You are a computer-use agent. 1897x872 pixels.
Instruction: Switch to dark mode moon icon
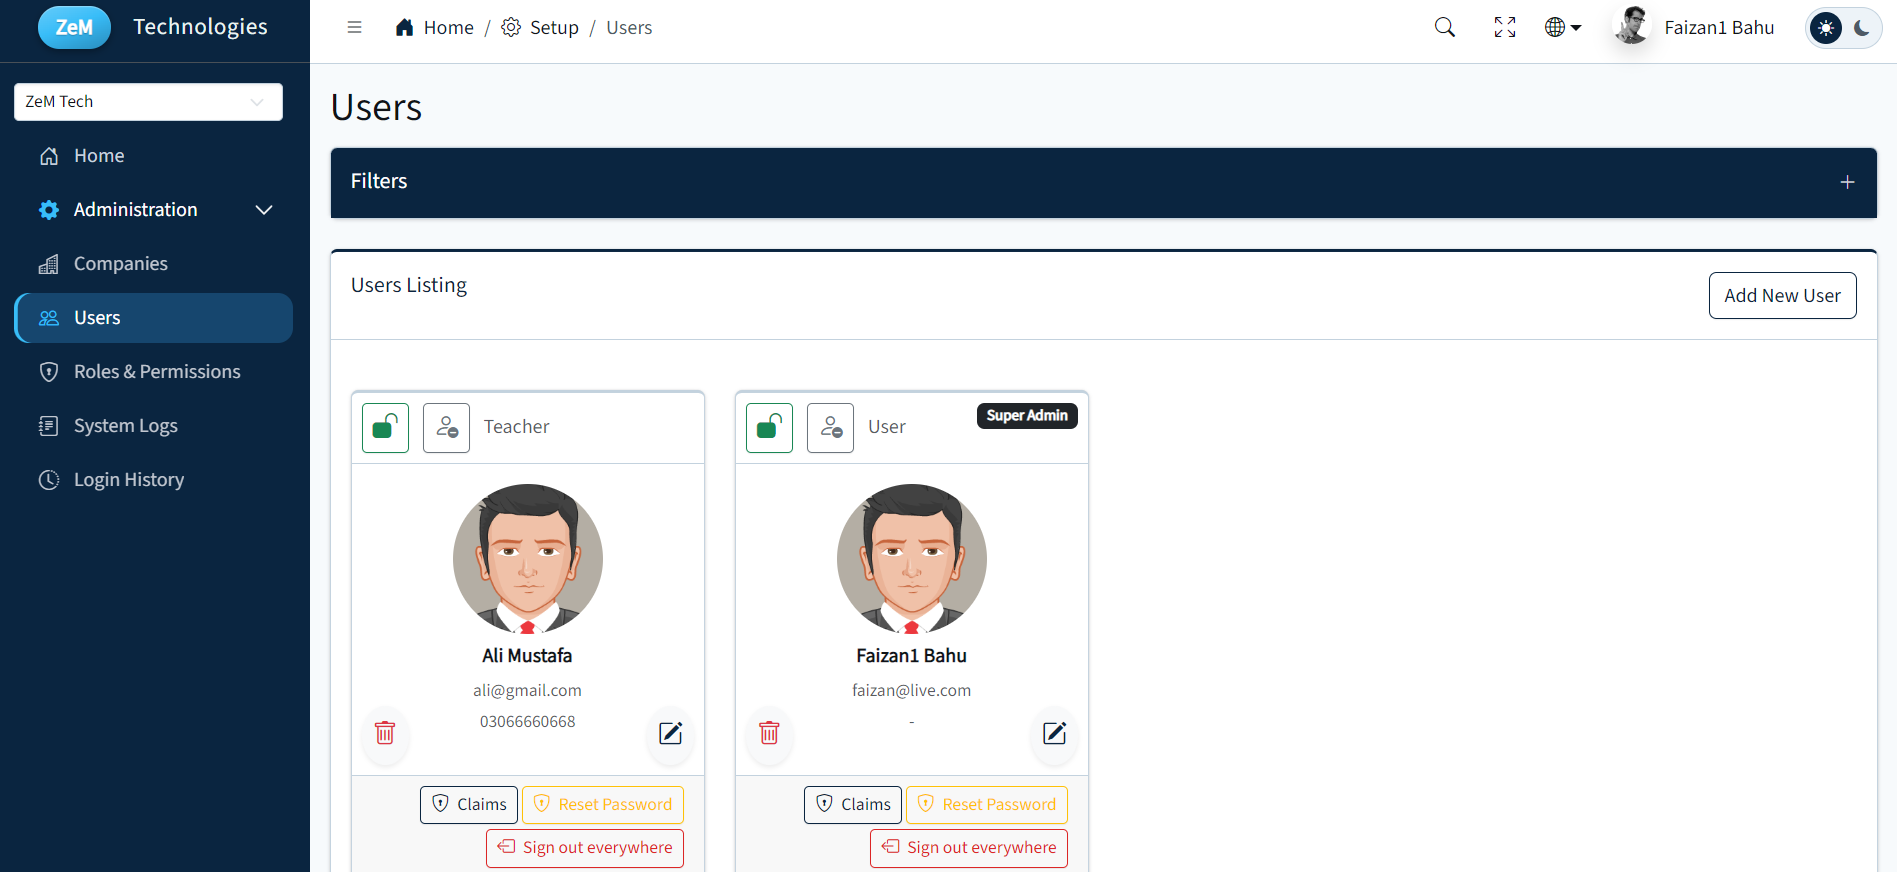[x=1861, y=28]
